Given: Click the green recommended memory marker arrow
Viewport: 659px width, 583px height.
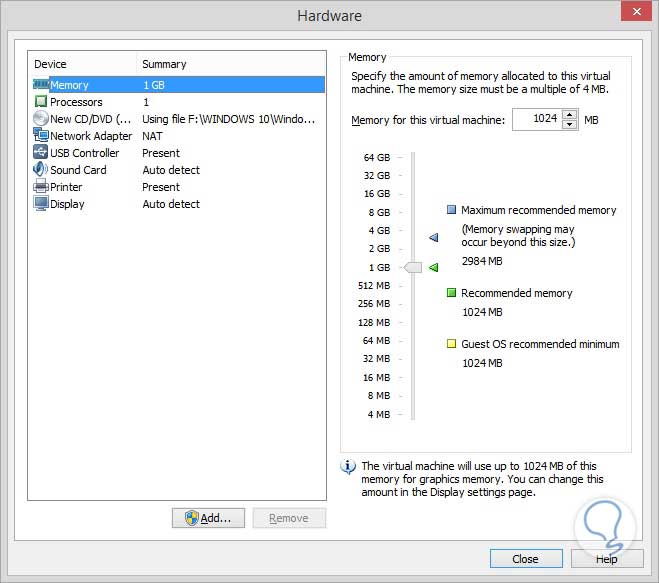Looking at the screenshot, I should pos(434,267).
